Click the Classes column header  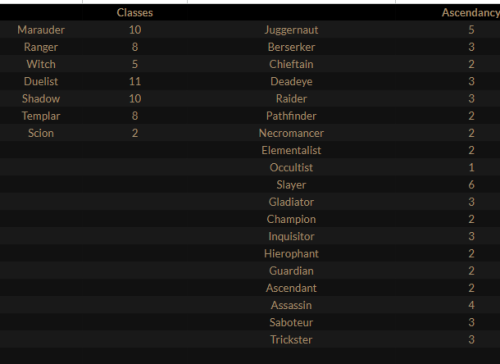(135, 13)
